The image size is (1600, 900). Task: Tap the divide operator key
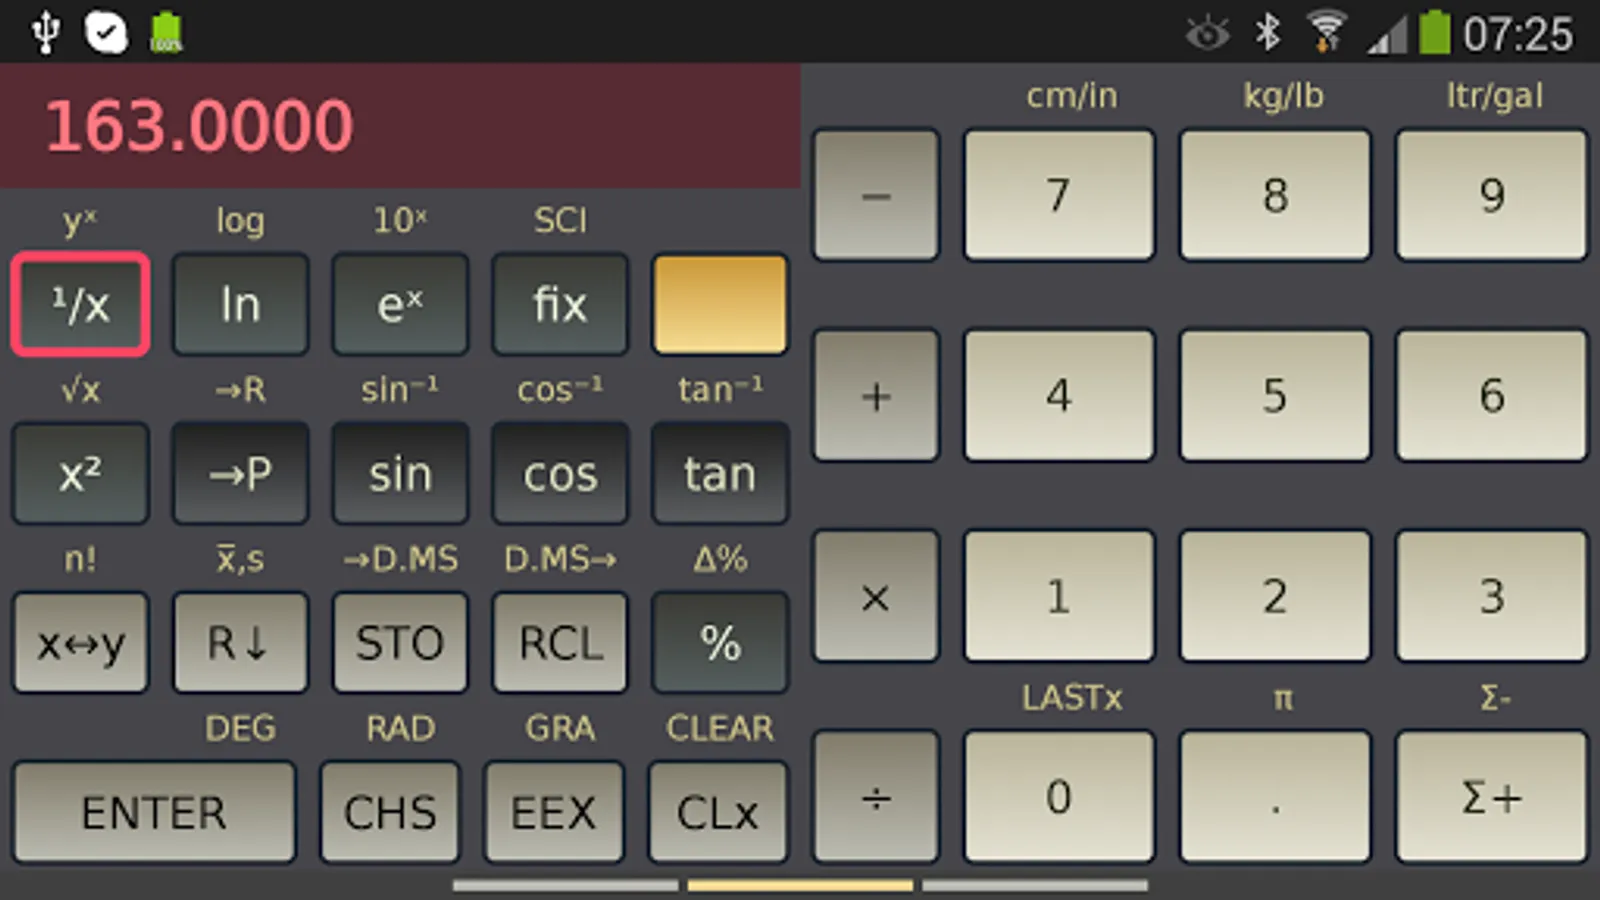(x=876, y=797)
